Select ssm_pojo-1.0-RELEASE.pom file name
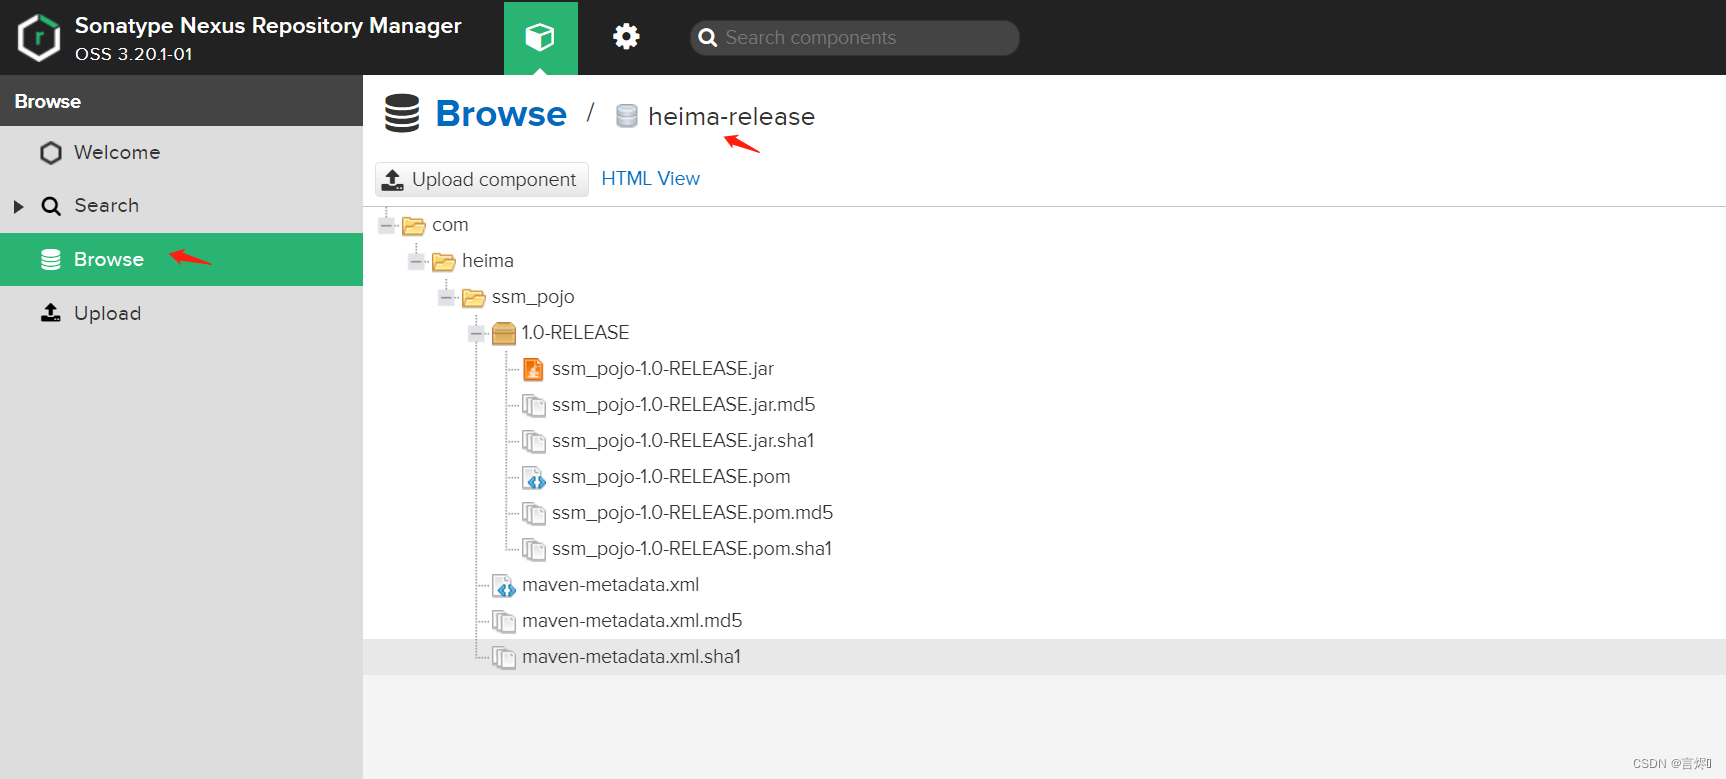Viewport: 1726px width, 779px height. [671, 477]
